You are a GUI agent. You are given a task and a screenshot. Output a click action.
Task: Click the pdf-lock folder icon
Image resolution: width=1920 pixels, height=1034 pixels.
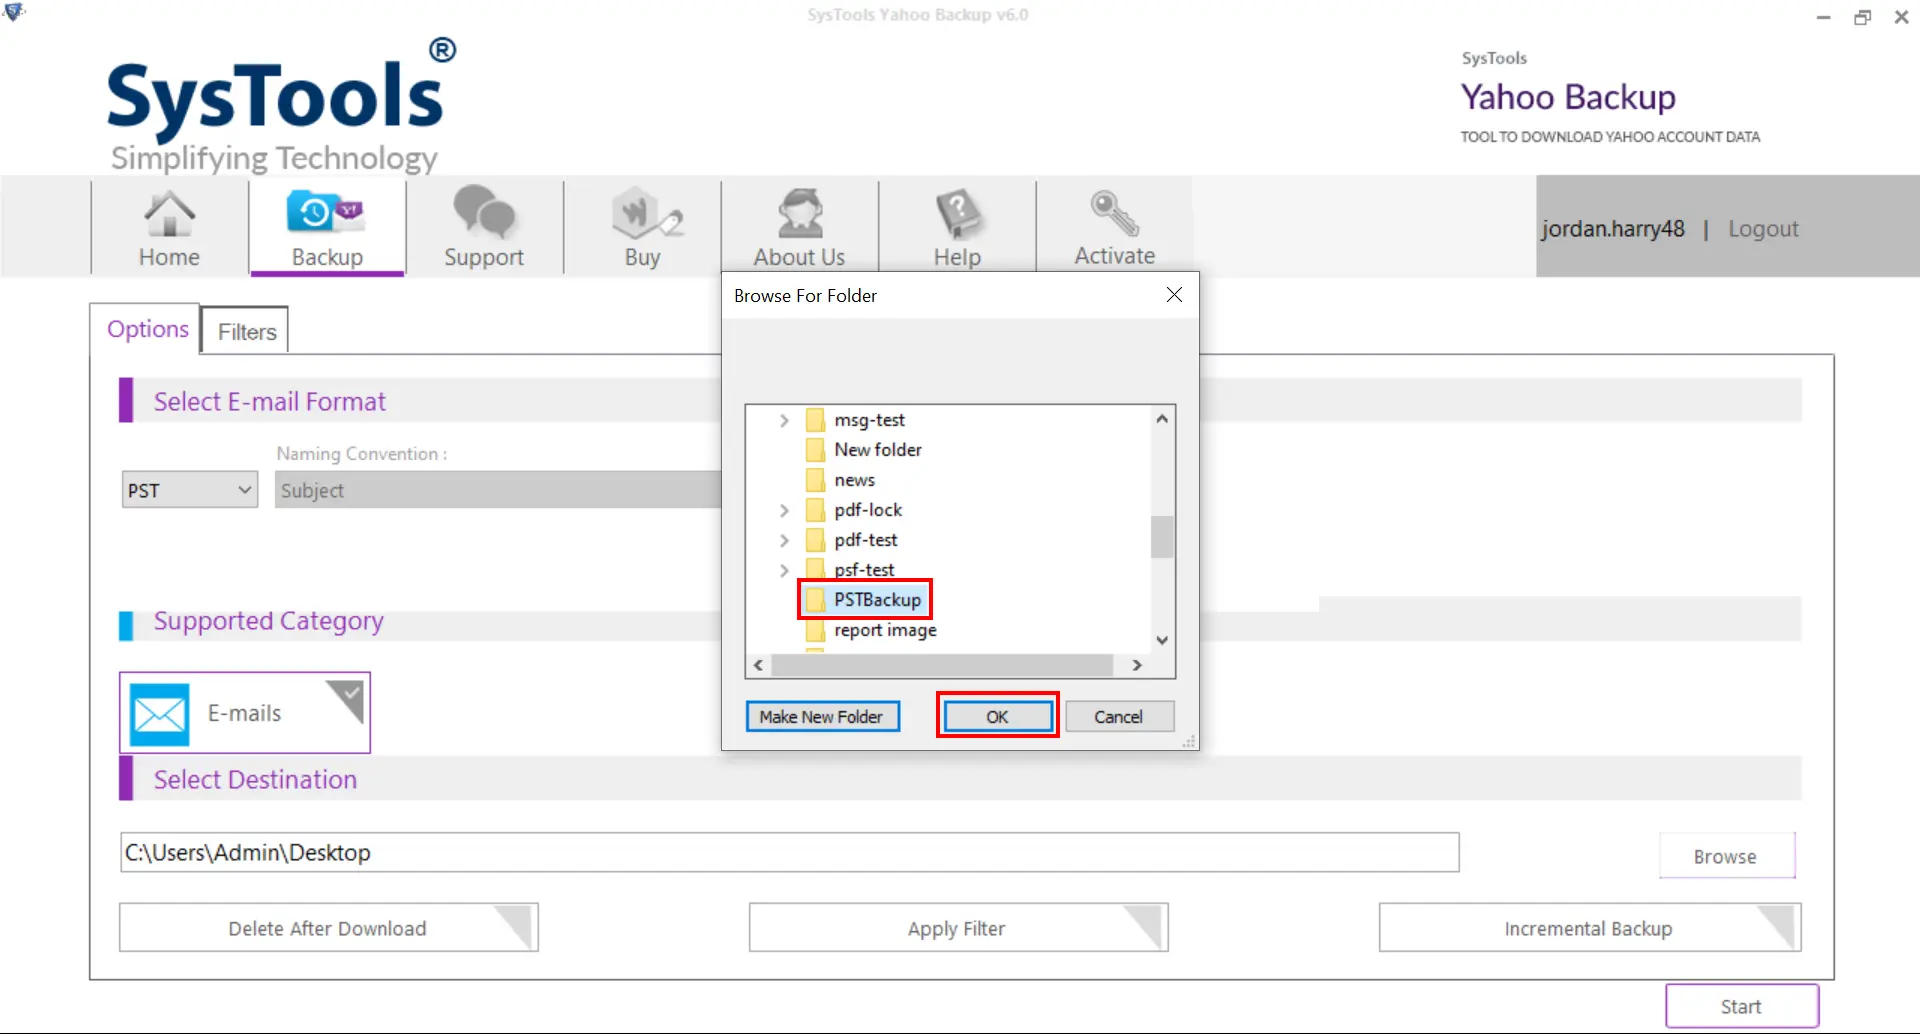tap(816, 510)
